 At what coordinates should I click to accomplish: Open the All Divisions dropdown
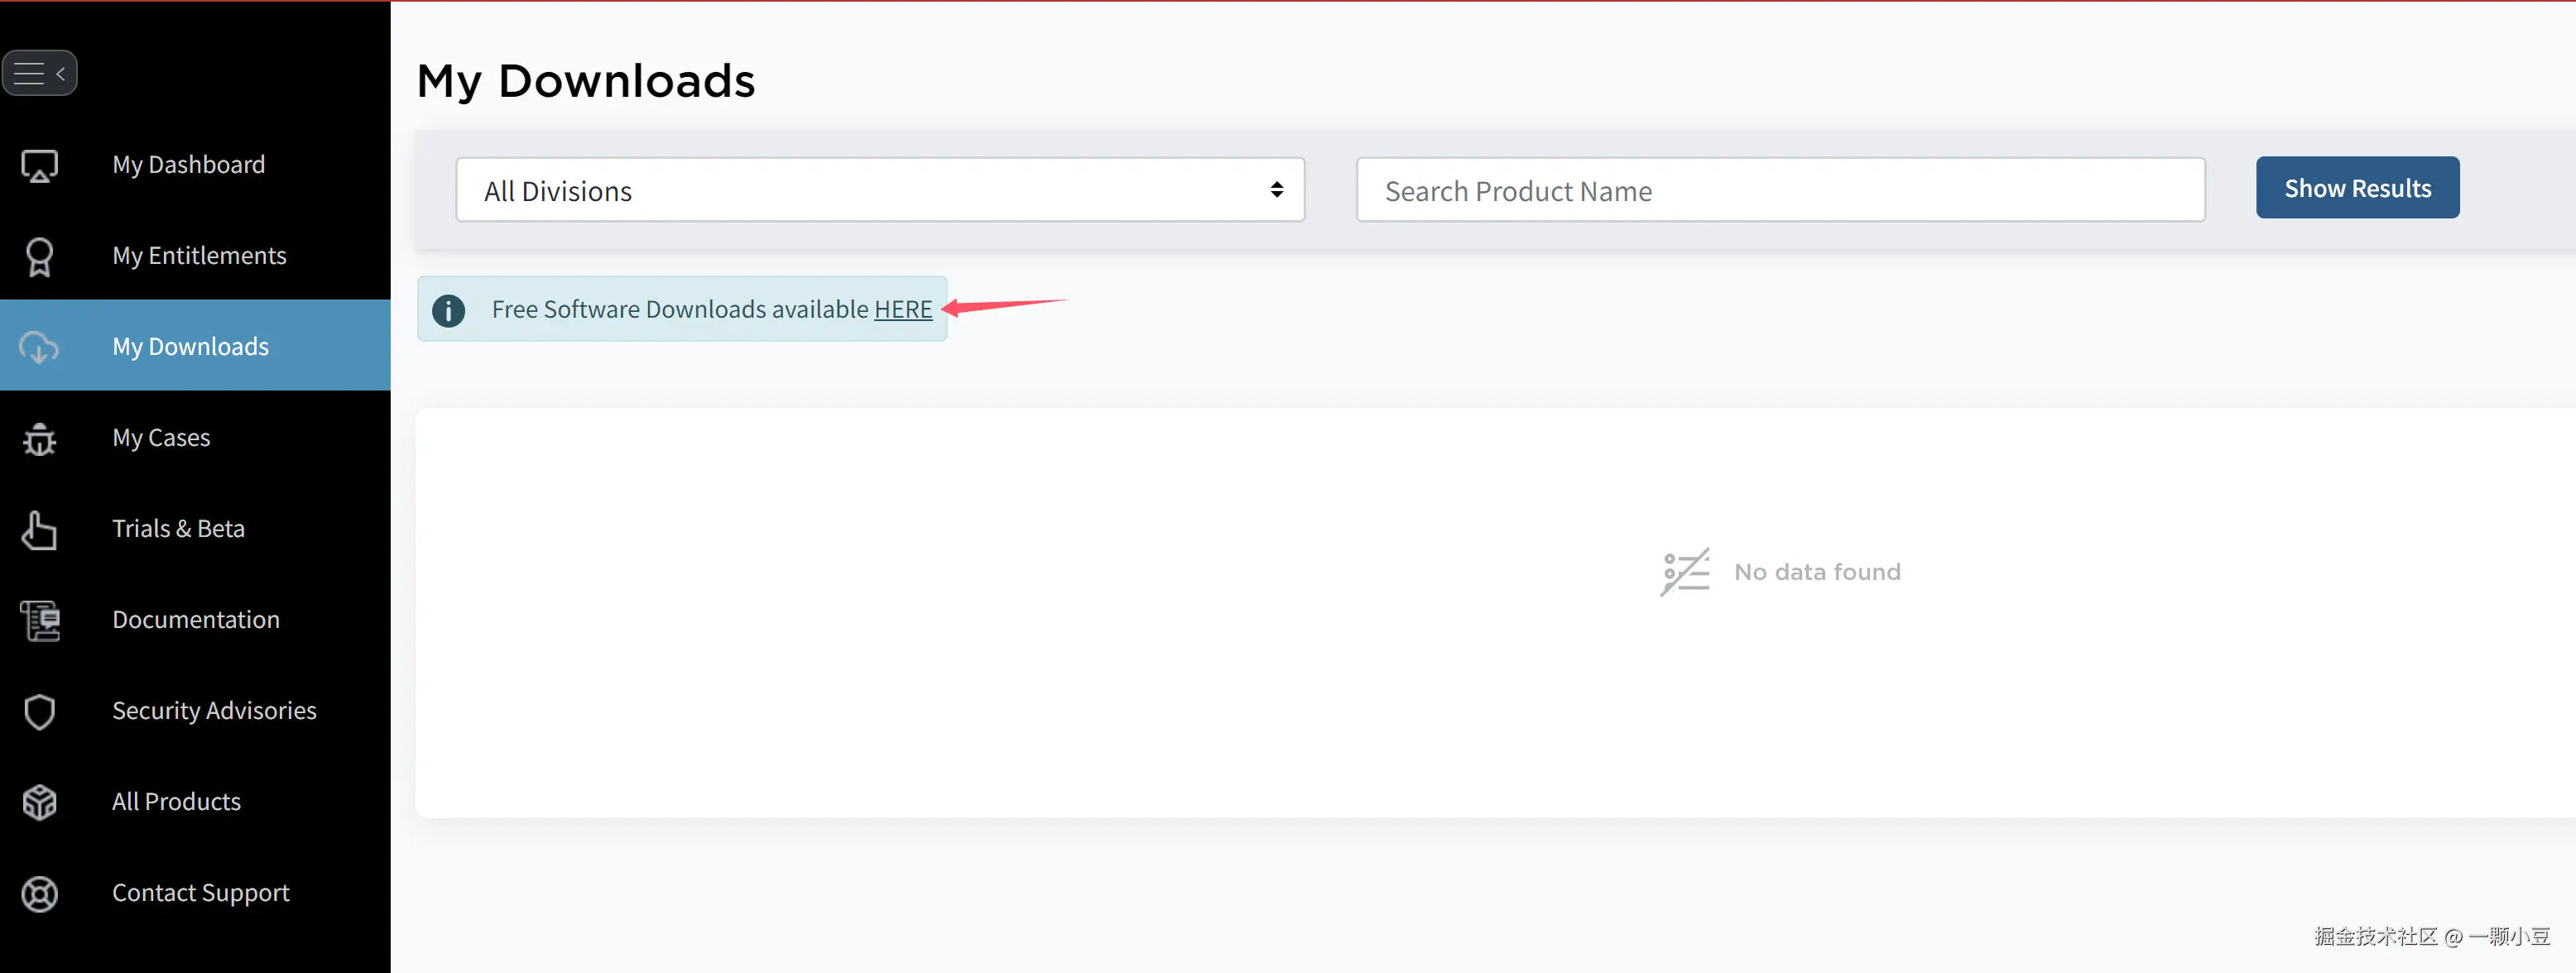pos(878,190)
